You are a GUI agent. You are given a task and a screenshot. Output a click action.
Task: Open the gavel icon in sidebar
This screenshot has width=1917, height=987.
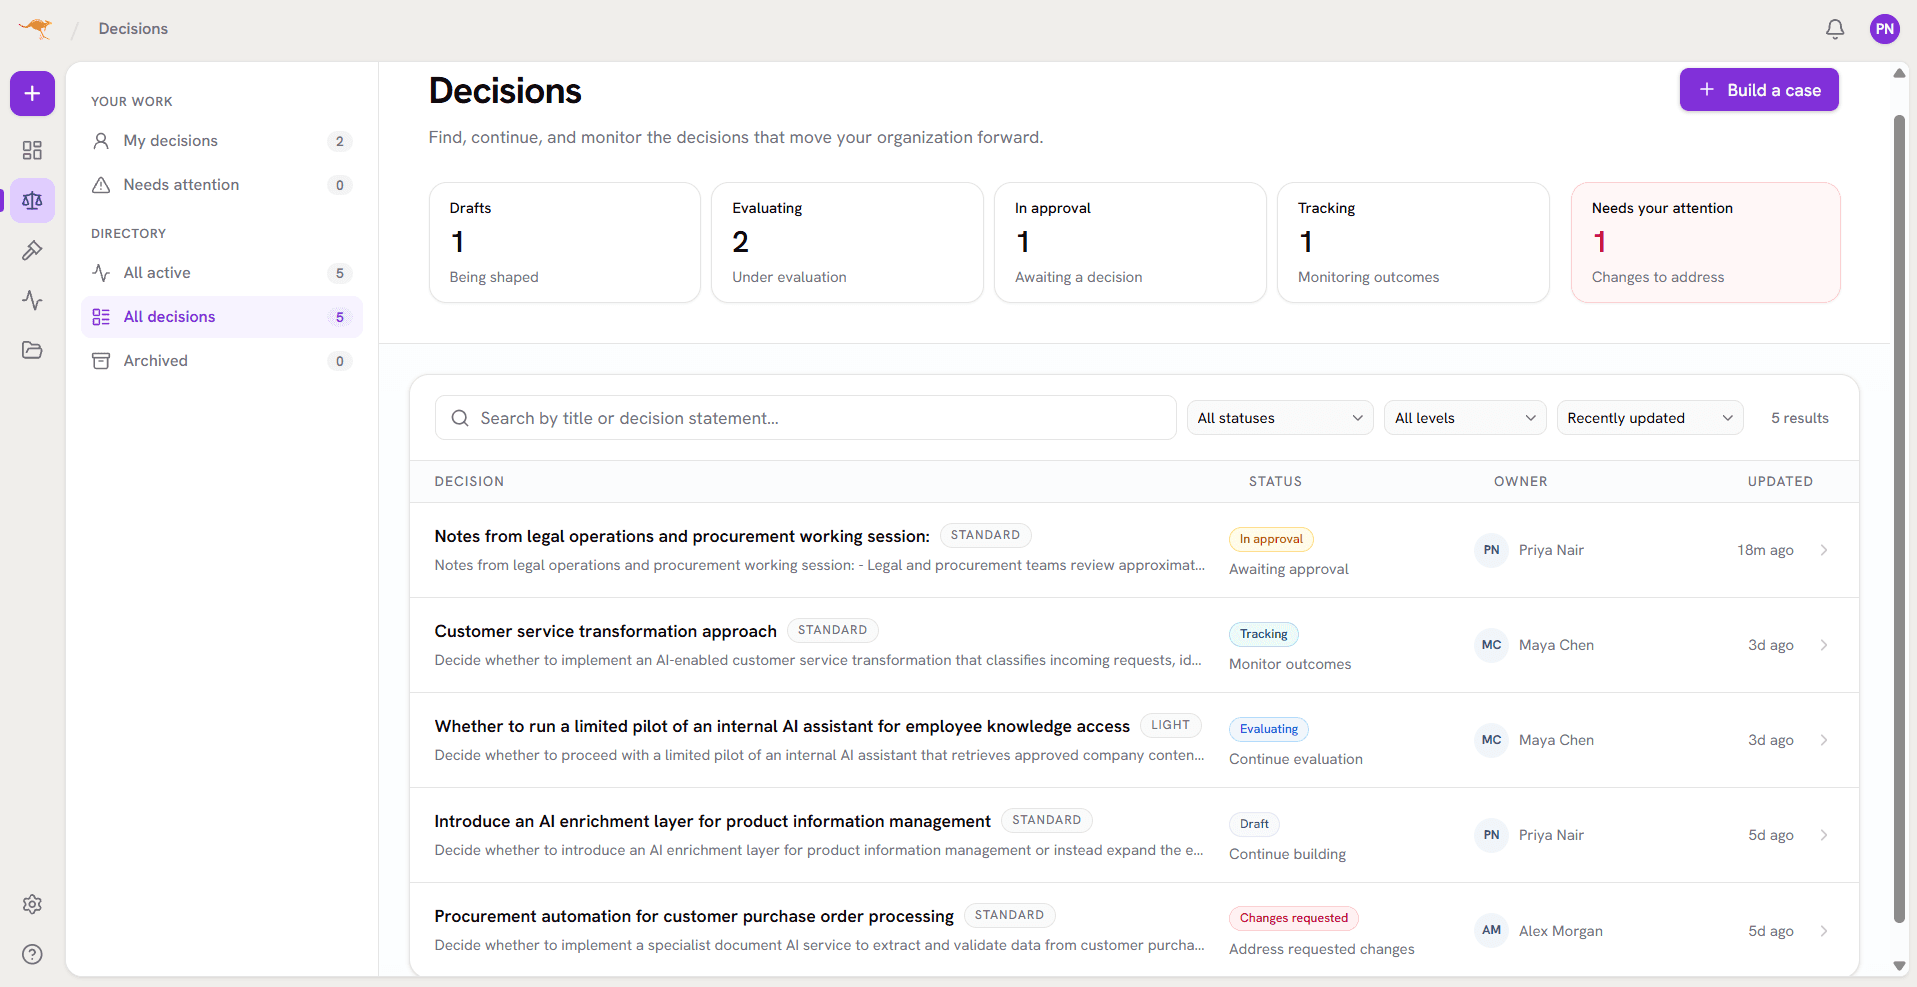(x=32, y=250)
